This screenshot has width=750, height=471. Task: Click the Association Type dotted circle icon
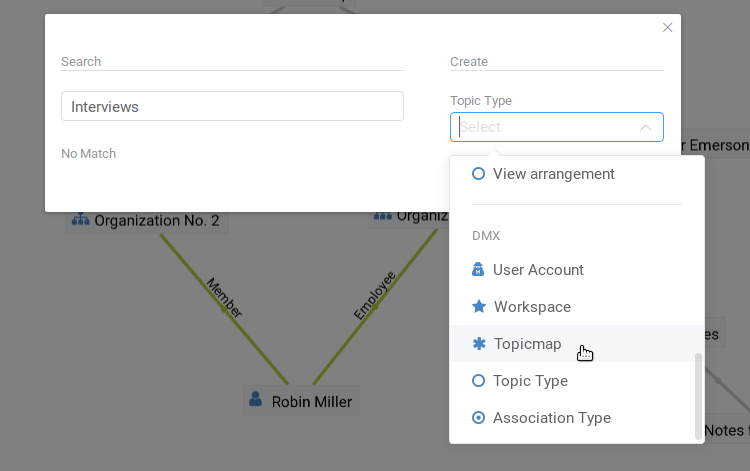click(x=478, y=418)
